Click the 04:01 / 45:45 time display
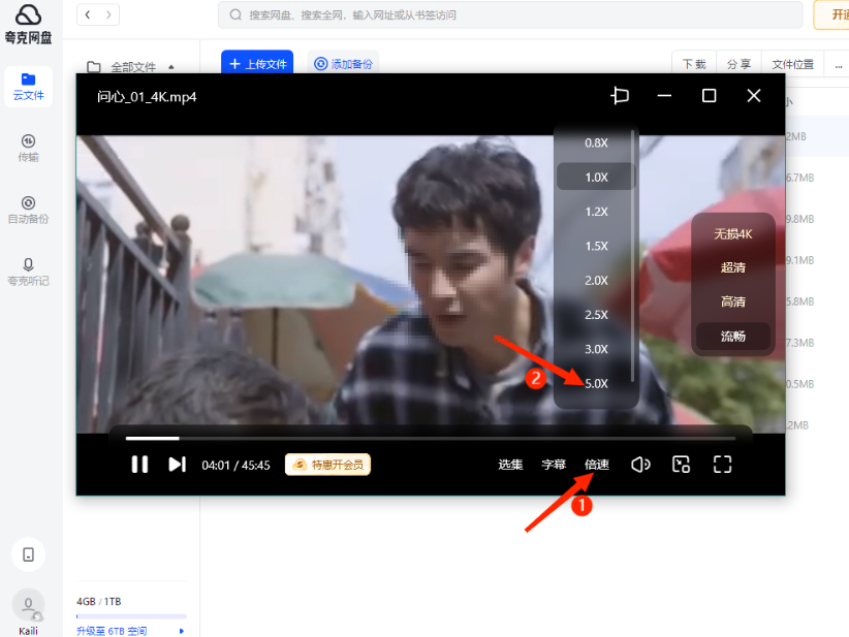The image size is (849, 637). coord(236,465)
